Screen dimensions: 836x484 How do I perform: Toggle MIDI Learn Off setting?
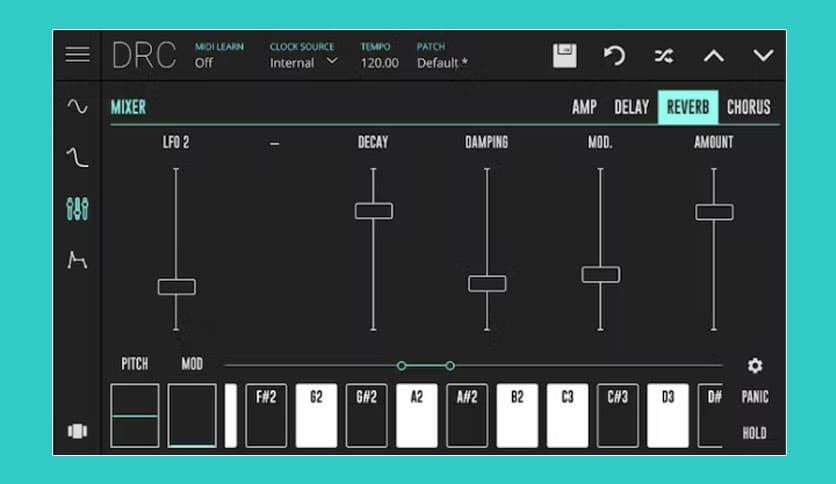(204, 62)
